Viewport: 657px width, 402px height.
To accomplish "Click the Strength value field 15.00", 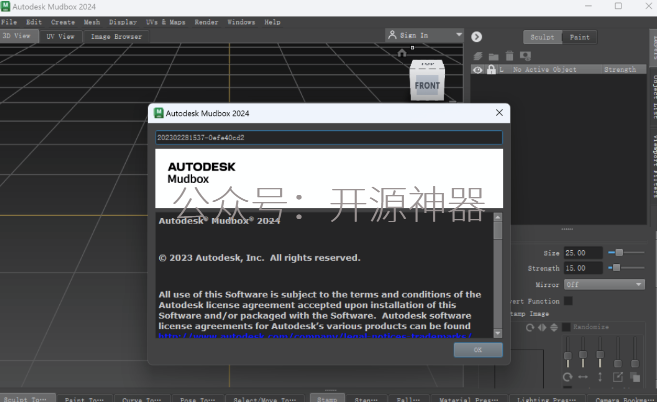I will 583,268.
